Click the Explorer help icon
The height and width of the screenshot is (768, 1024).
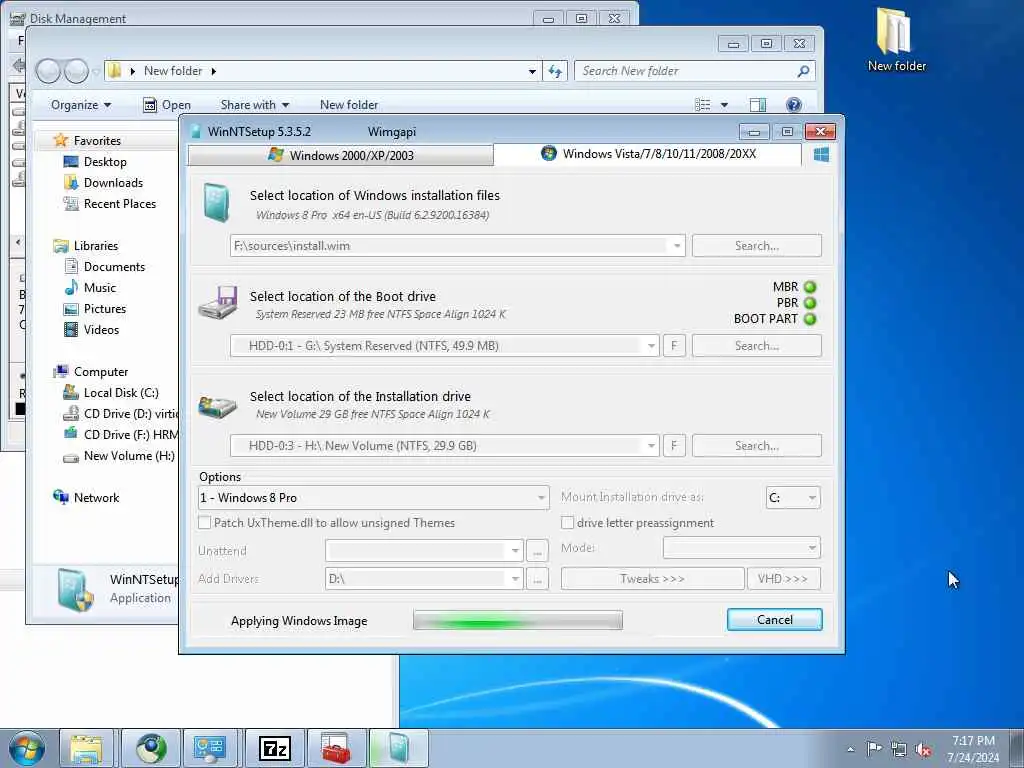793,104
